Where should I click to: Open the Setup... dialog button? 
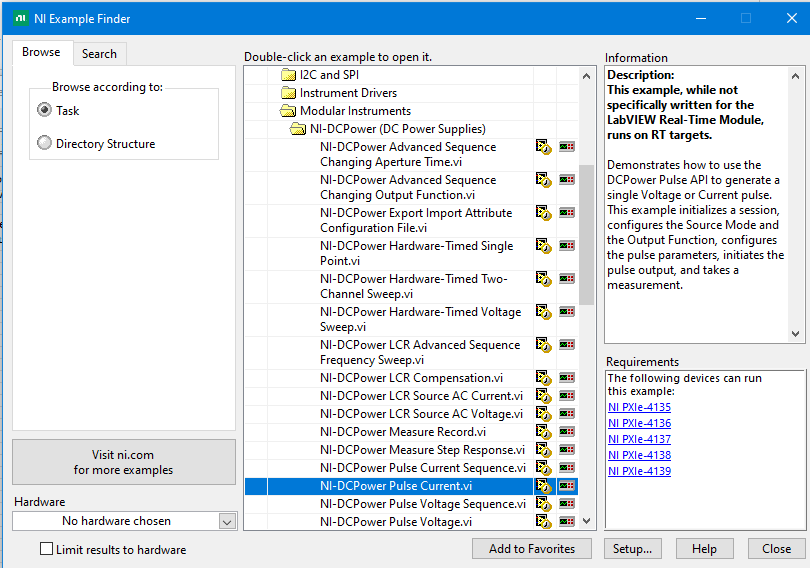pos(632,548)
